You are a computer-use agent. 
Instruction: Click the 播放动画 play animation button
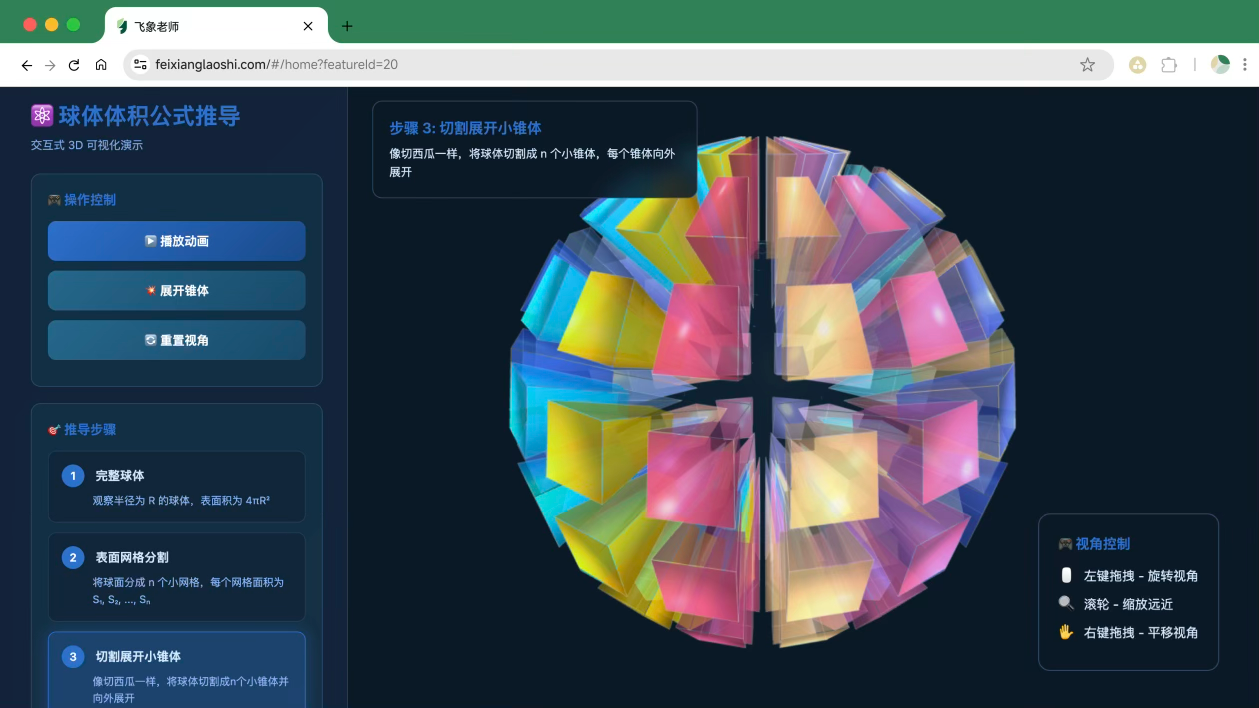pyautogui.click(x=176, y=241)
